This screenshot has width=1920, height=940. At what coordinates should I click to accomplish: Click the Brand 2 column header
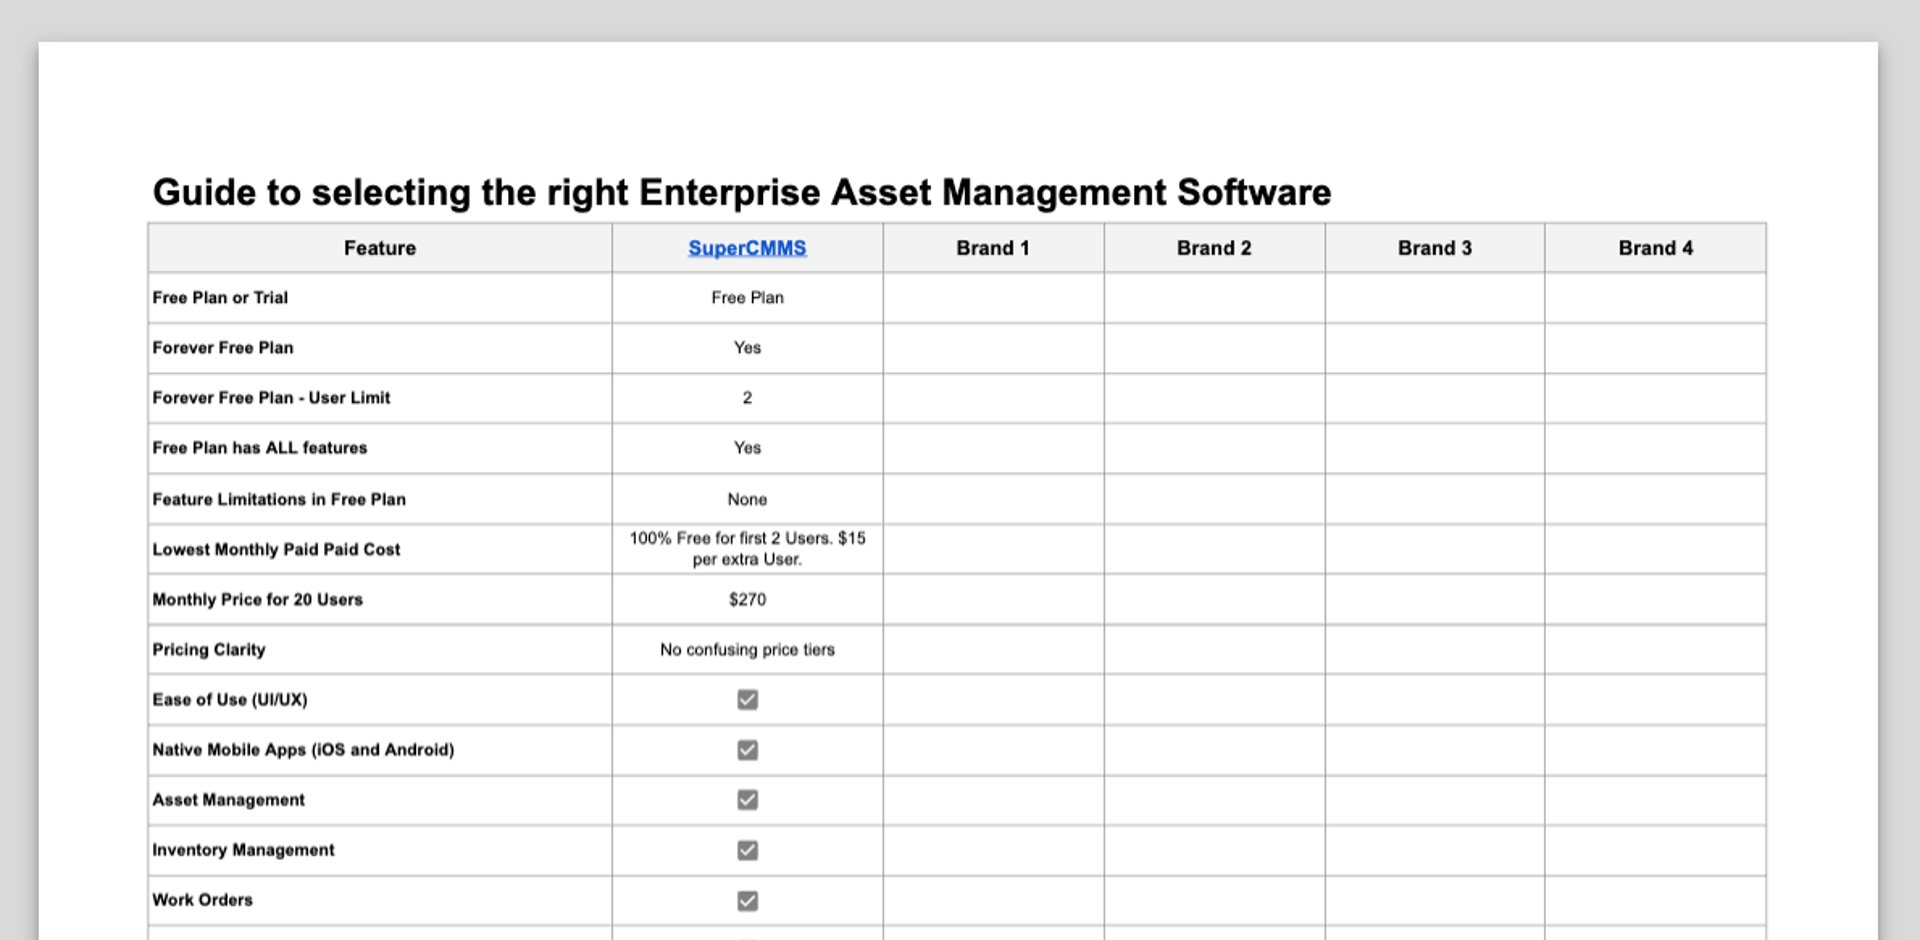pos(1214,248)
